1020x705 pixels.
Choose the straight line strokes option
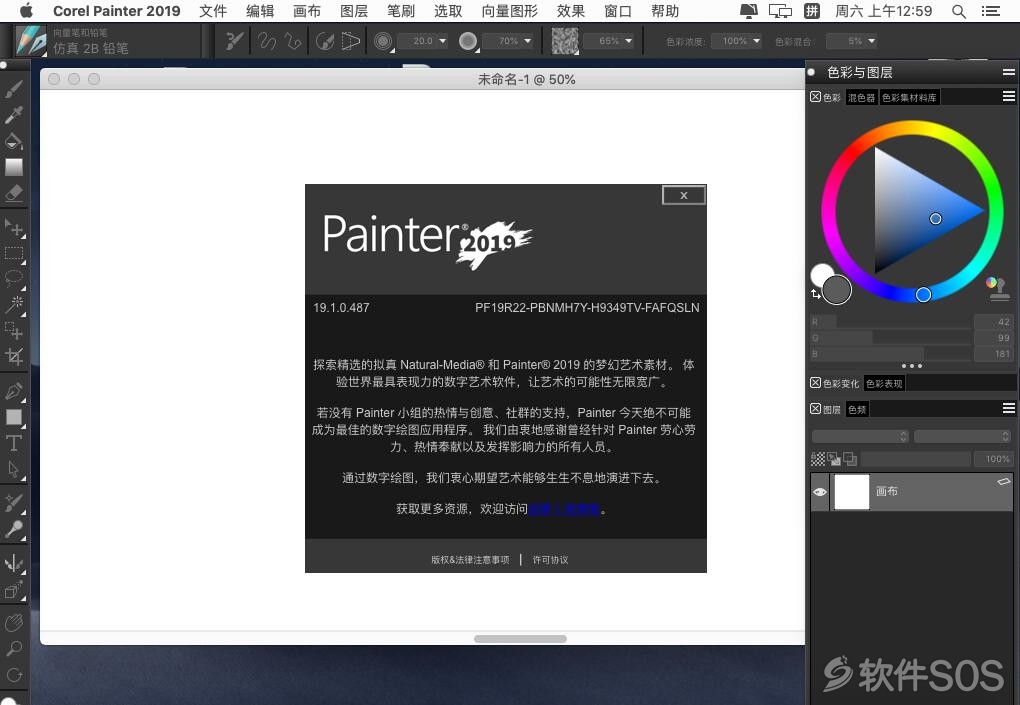click(293, 41)
